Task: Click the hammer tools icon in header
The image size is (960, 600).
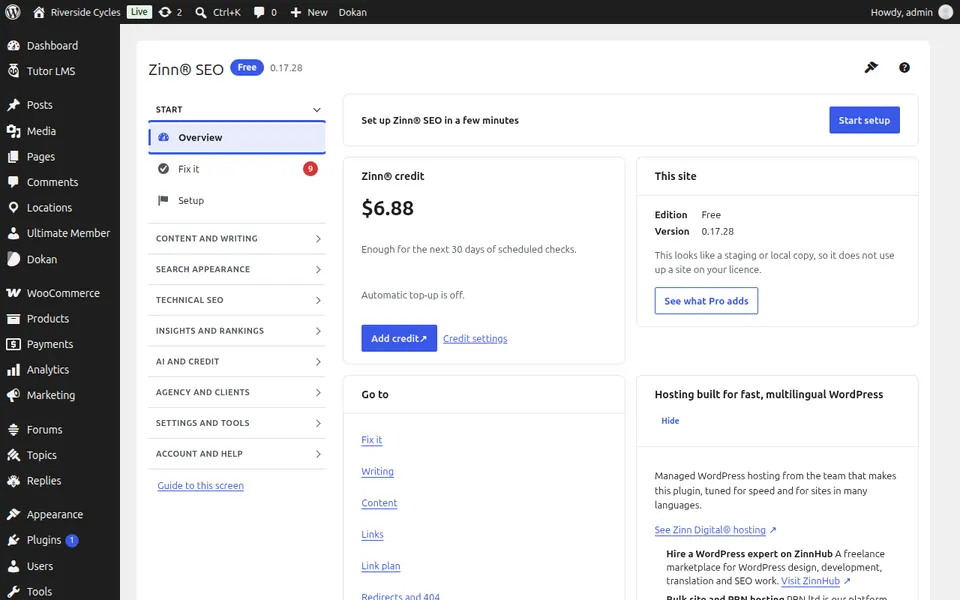Action: point(871,67)
